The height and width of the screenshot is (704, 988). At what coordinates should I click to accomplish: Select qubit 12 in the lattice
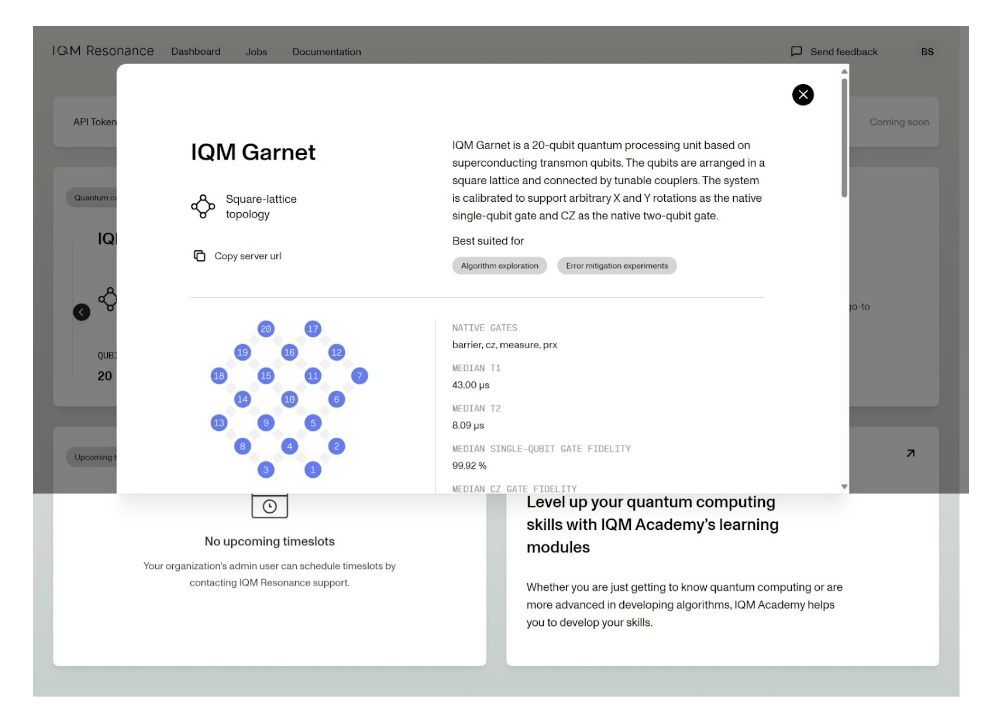pos(336,352)
